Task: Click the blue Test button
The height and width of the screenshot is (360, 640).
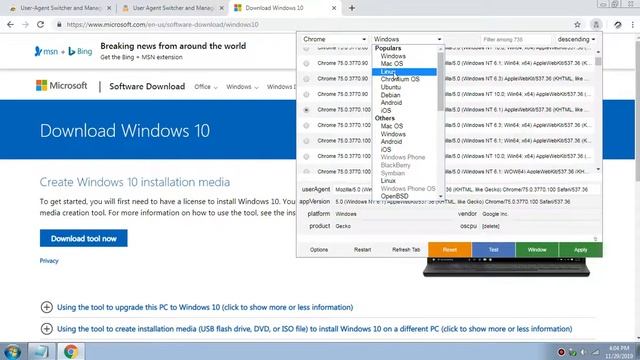Action: coord(493,249)
